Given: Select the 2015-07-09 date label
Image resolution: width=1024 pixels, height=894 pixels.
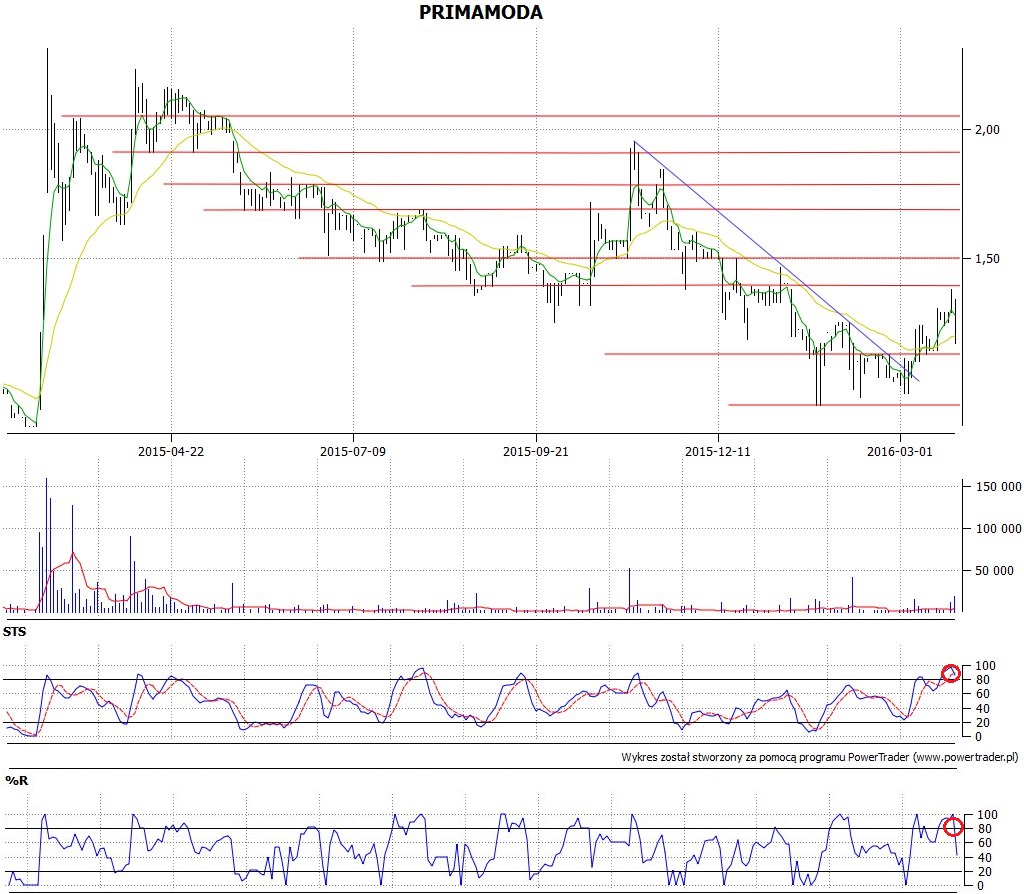Looking at the screenshot, I should [353, 451].
